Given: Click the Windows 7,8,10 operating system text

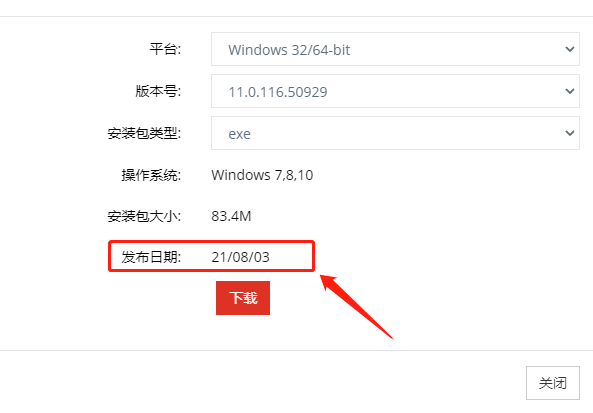Looking at the screenshot, I should [262, 175].
